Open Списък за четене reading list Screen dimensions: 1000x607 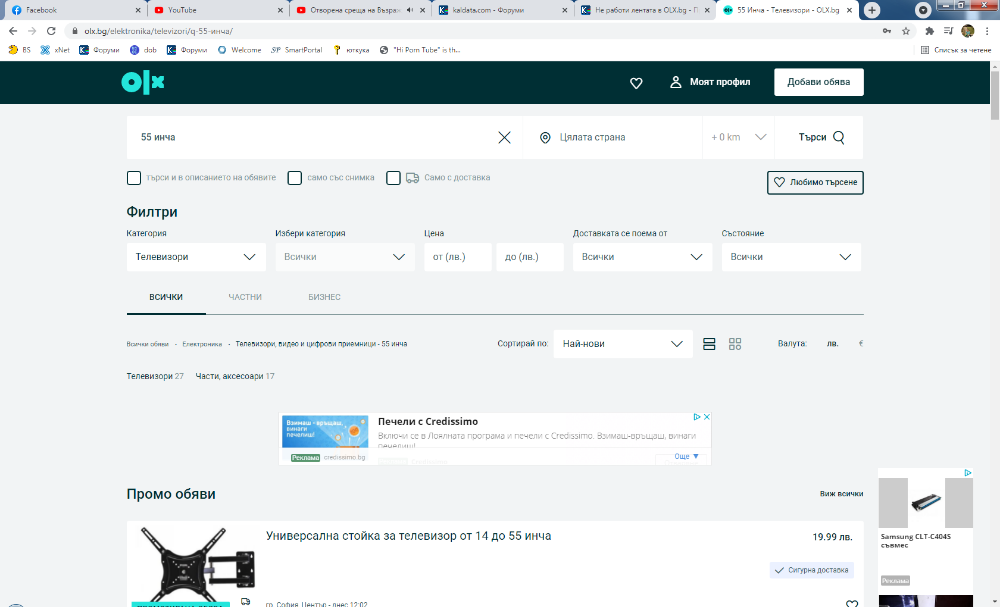pos(956,50)
